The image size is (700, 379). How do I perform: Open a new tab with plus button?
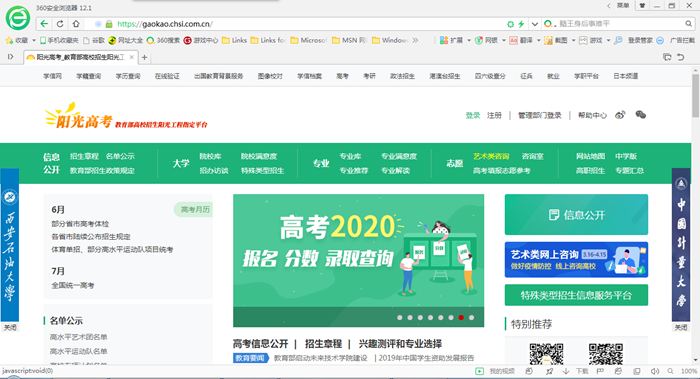pos(144,57)
